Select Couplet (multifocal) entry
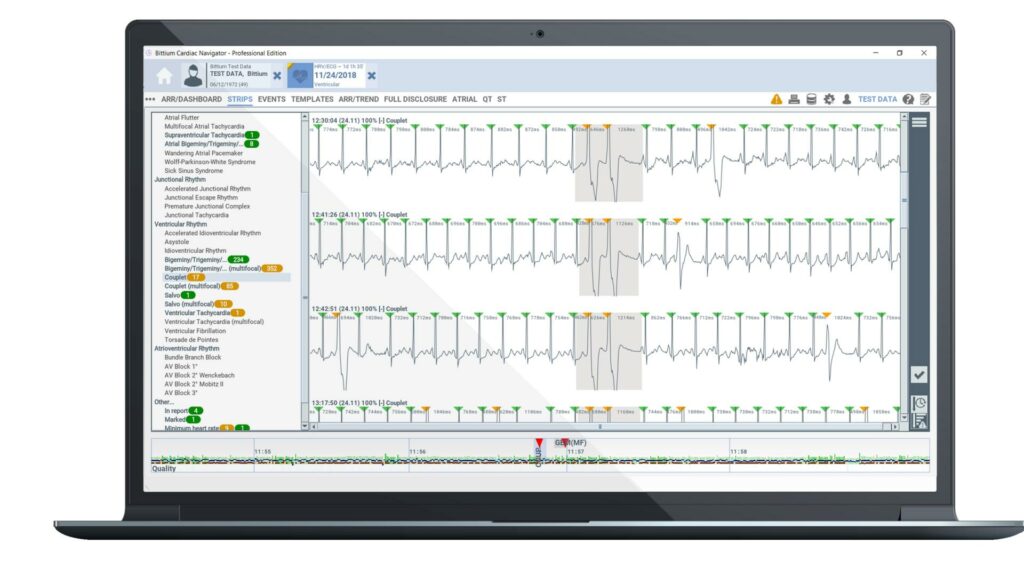The image size is (1024, 576). coord(201,286)
